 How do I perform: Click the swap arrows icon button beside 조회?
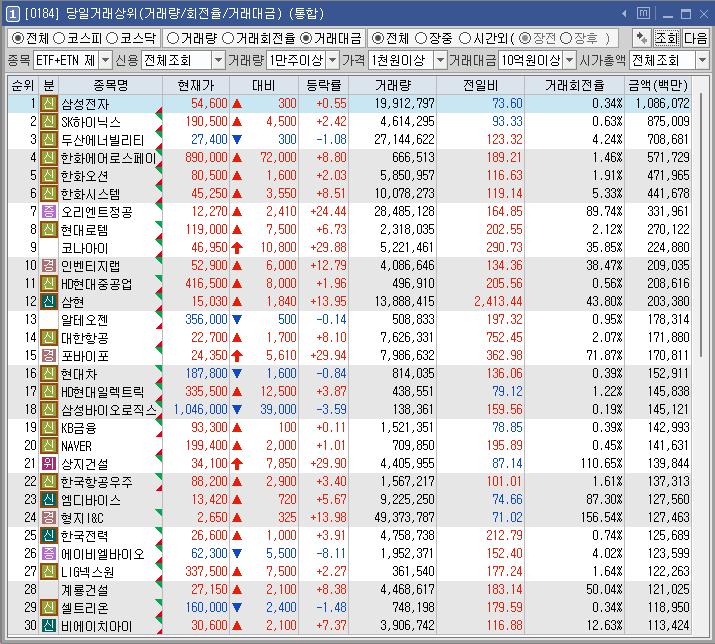tap(642, 38)
